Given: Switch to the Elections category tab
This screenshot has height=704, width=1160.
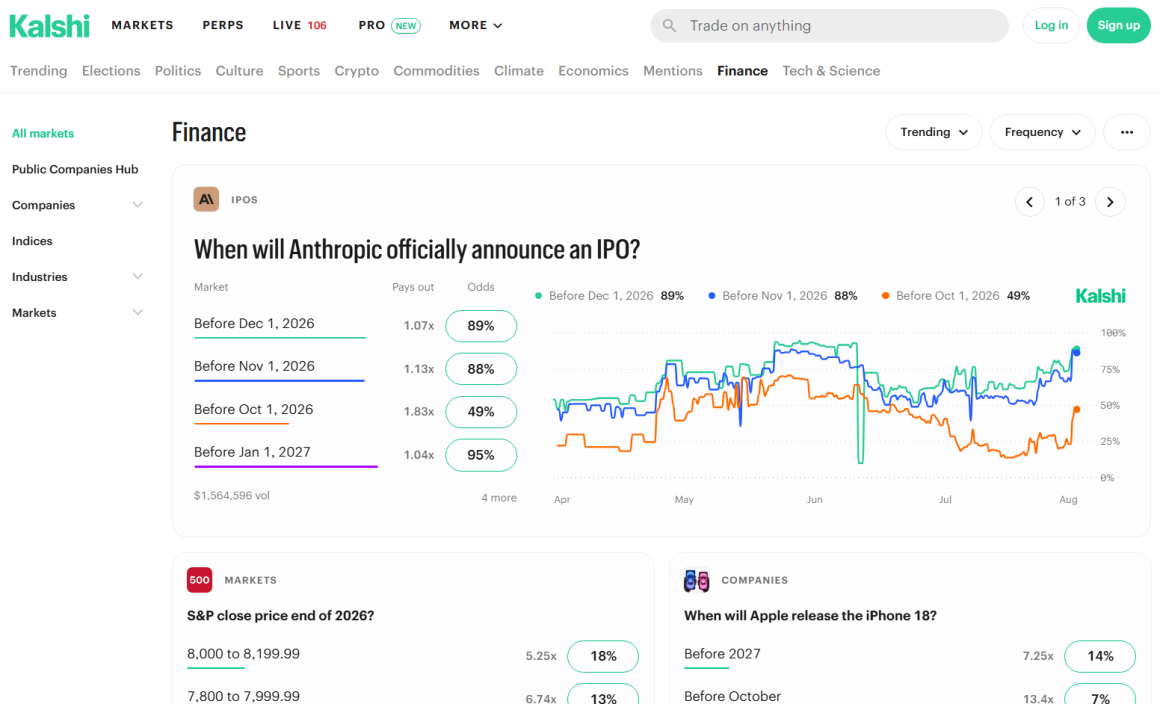Looking at the screenshot, I should pos(111,71).
